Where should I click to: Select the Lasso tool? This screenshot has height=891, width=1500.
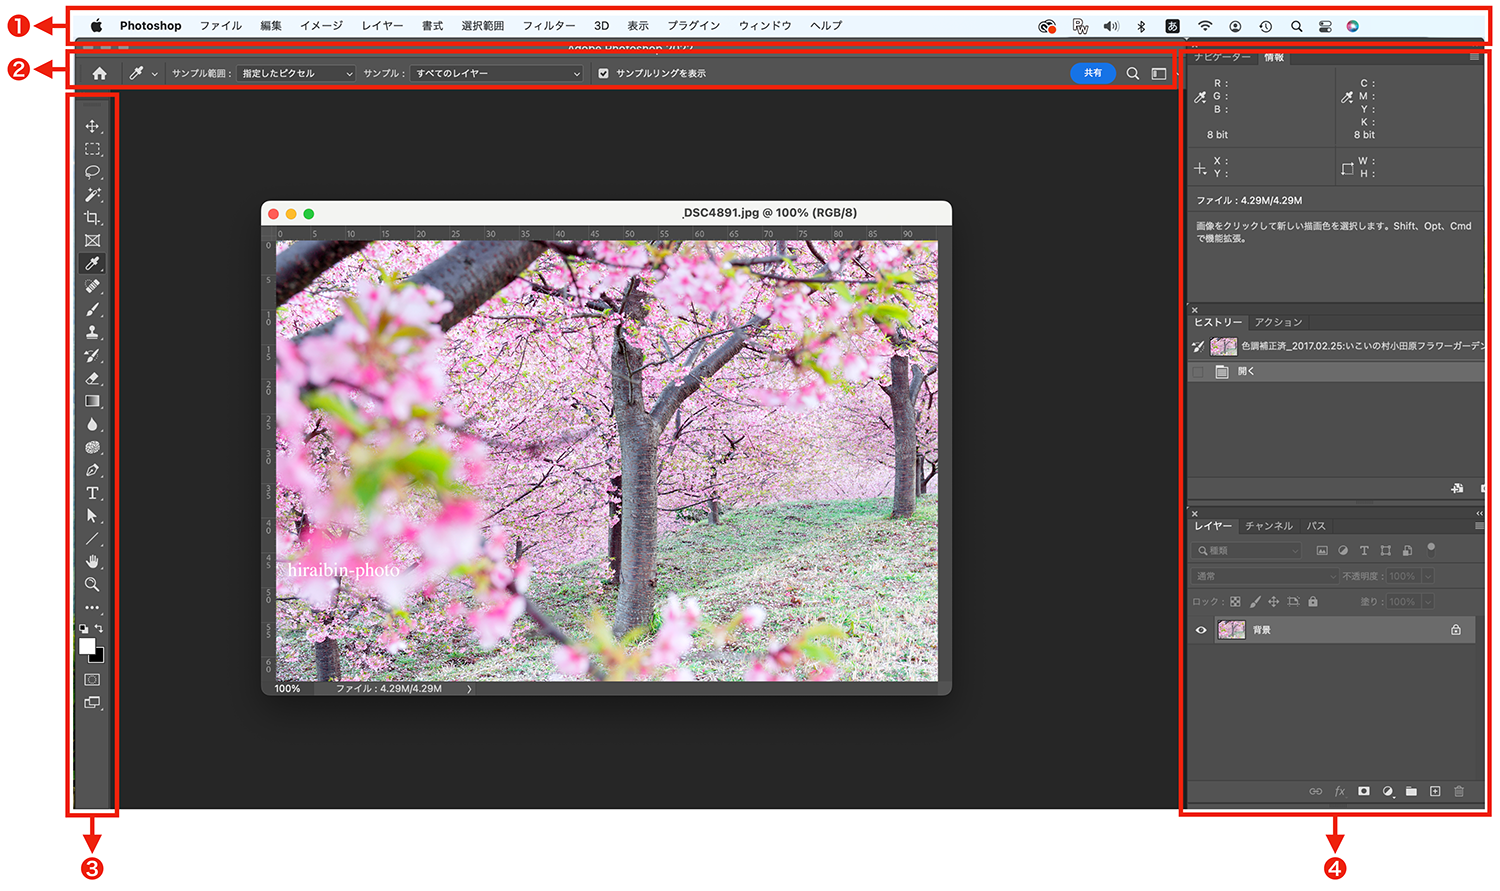92,172
